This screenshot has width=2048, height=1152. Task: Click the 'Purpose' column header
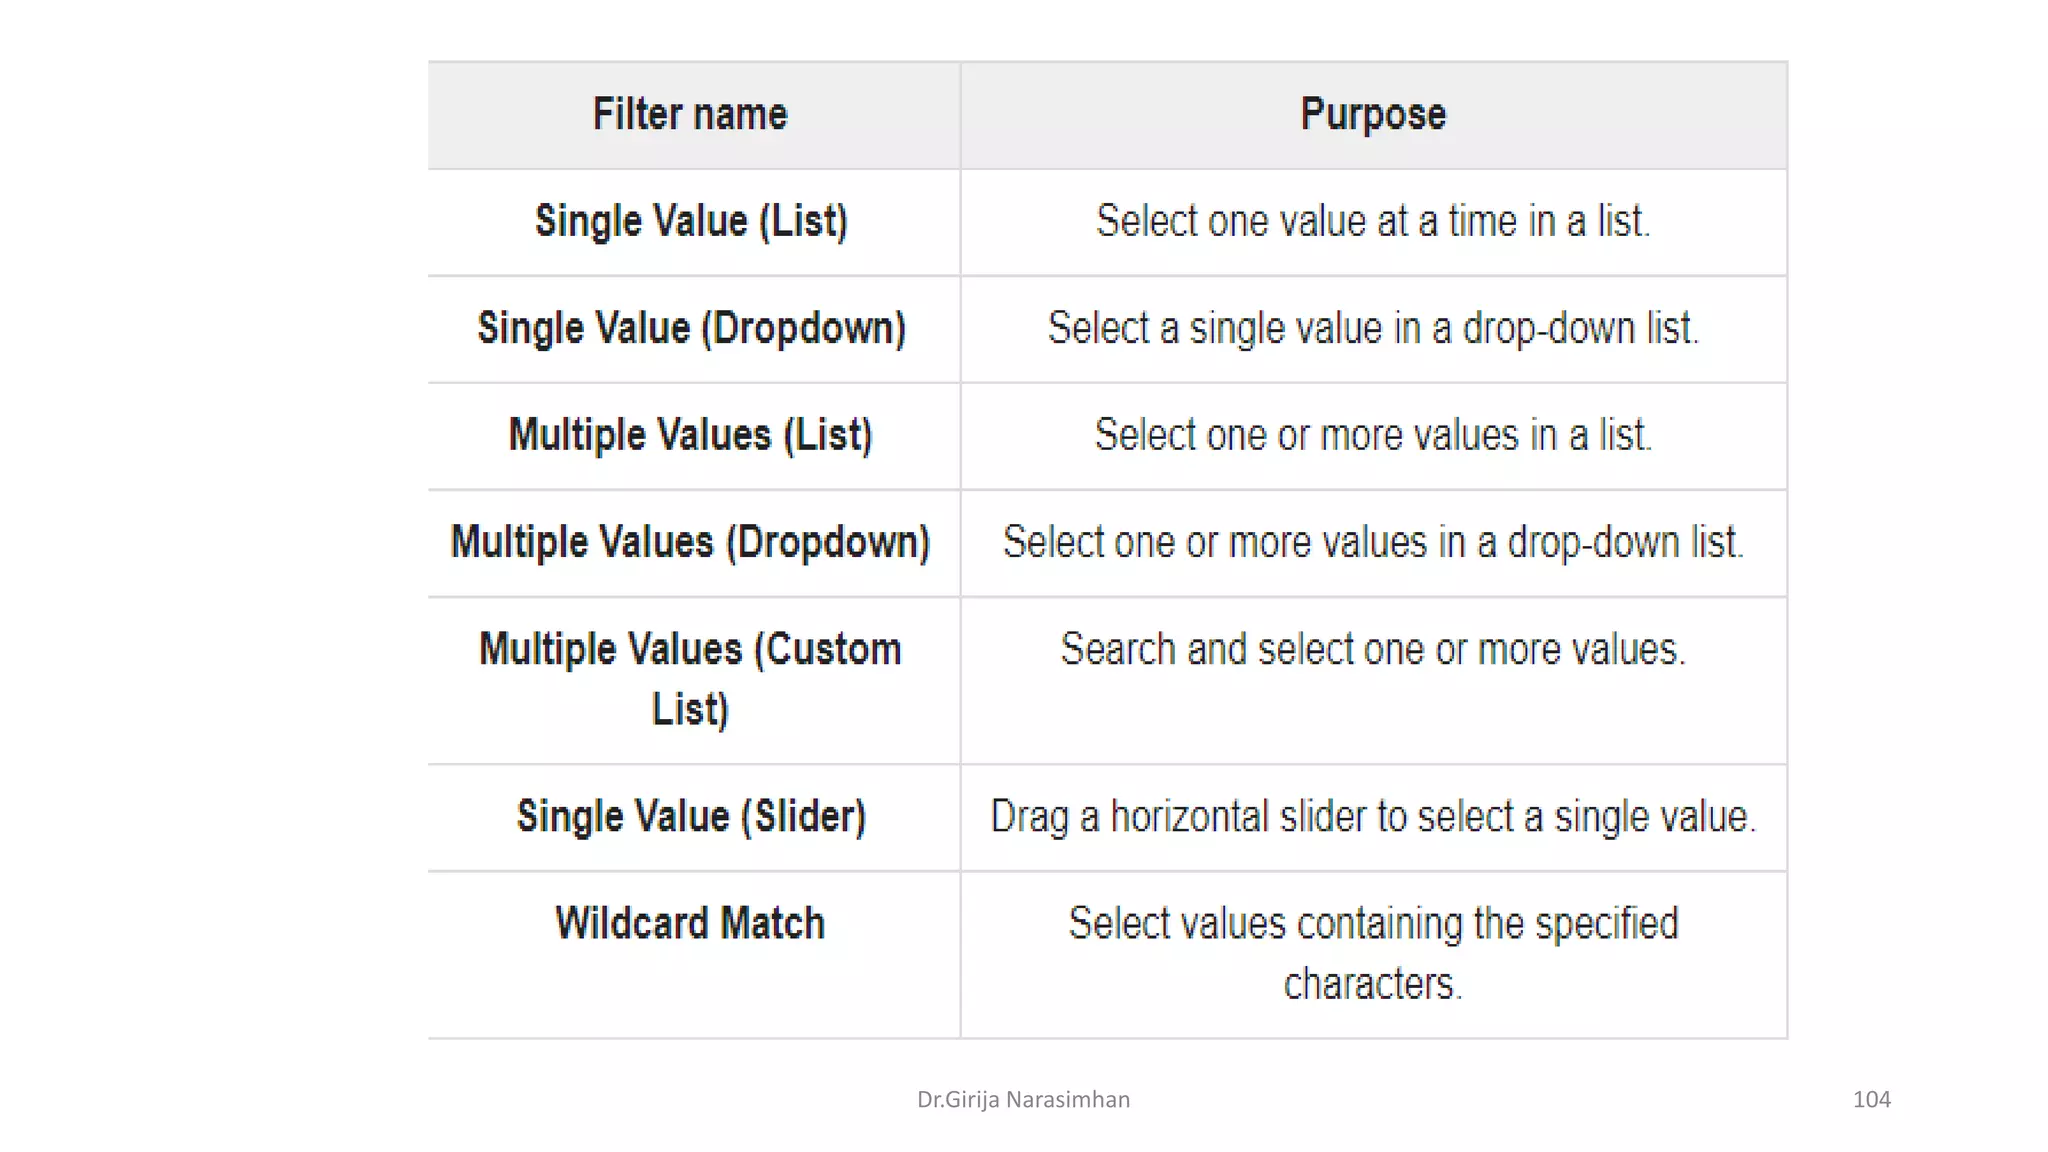click(x=1374, y=115)
